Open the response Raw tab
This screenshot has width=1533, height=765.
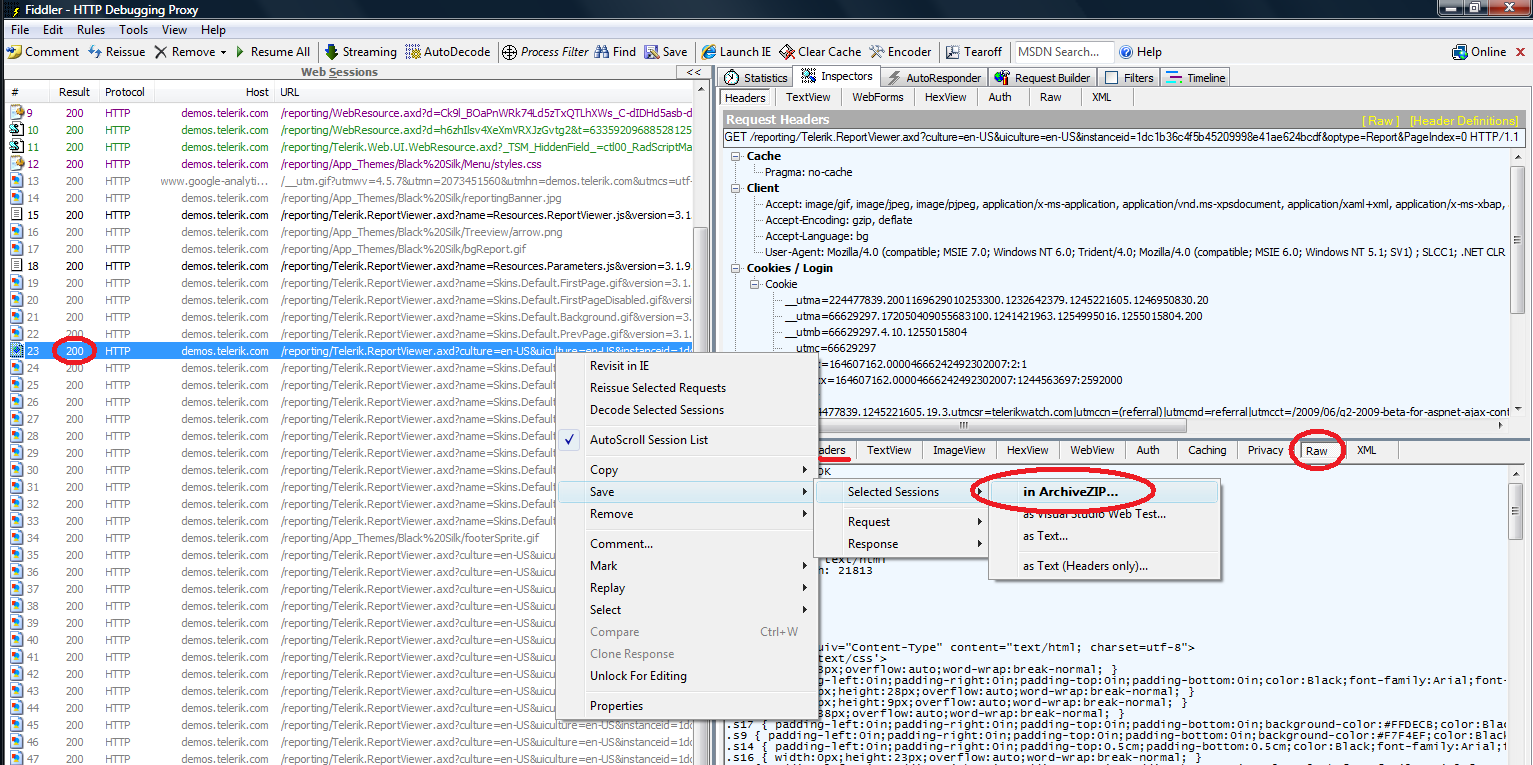click(x=1317, y=451)
